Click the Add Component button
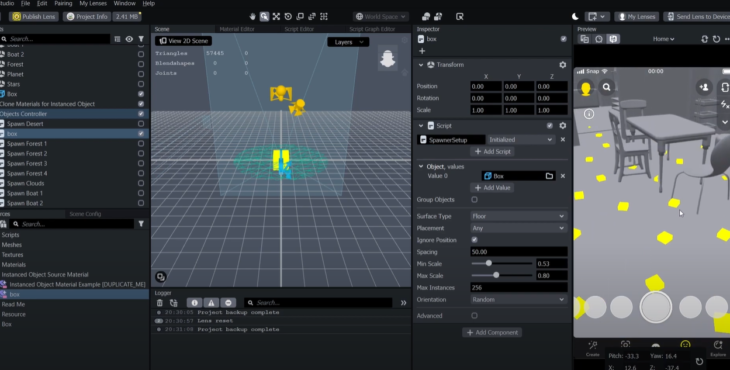 click(x=493, y=333)
